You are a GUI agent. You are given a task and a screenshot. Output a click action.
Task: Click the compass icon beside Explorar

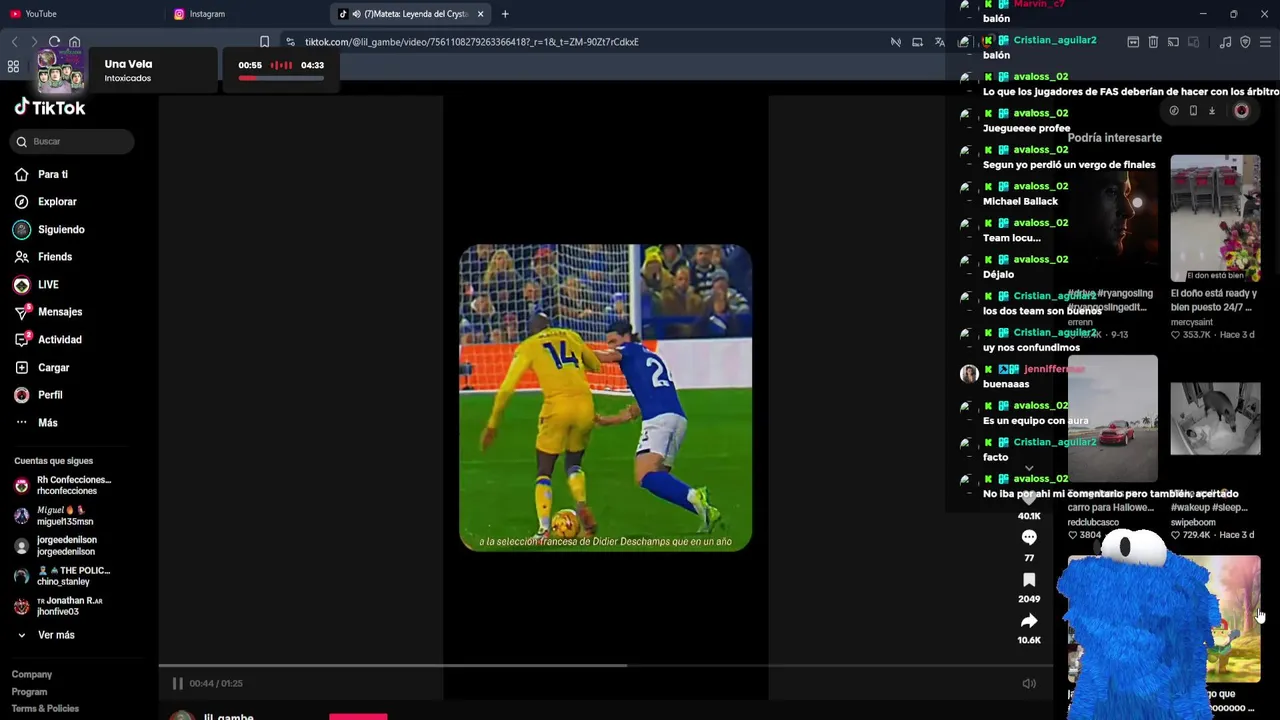click(x=22, y=202)
